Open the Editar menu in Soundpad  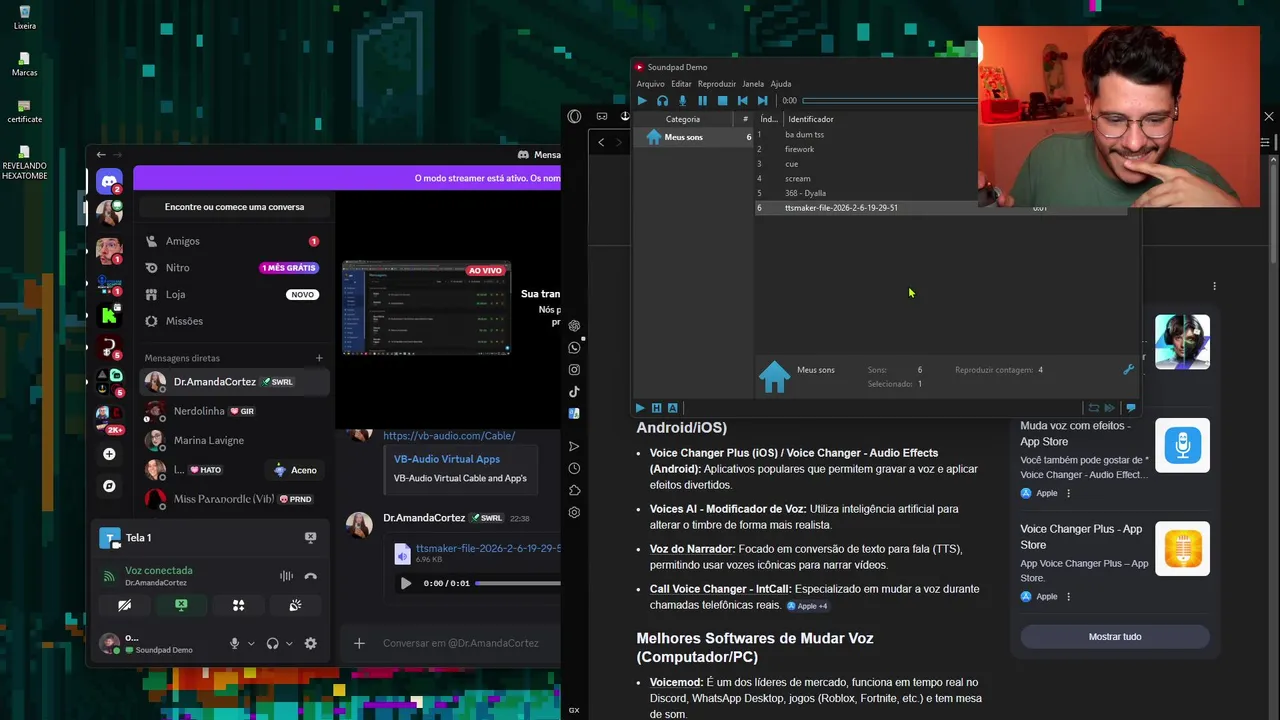[681, 84]
